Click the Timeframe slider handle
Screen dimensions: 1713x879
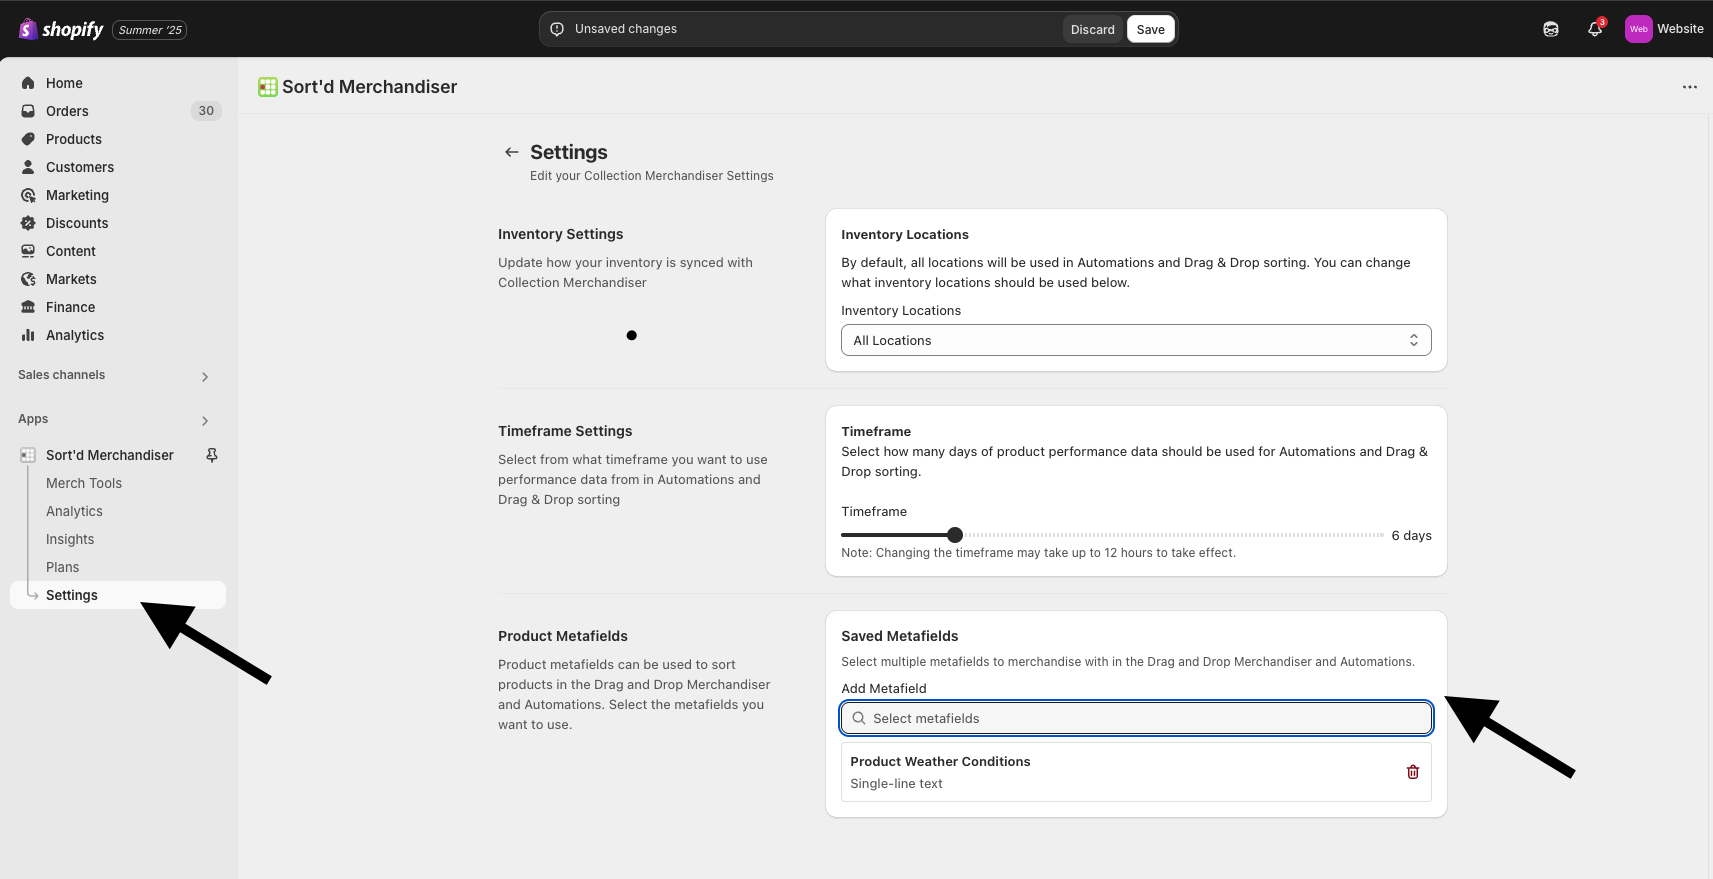tap(955, 535)
